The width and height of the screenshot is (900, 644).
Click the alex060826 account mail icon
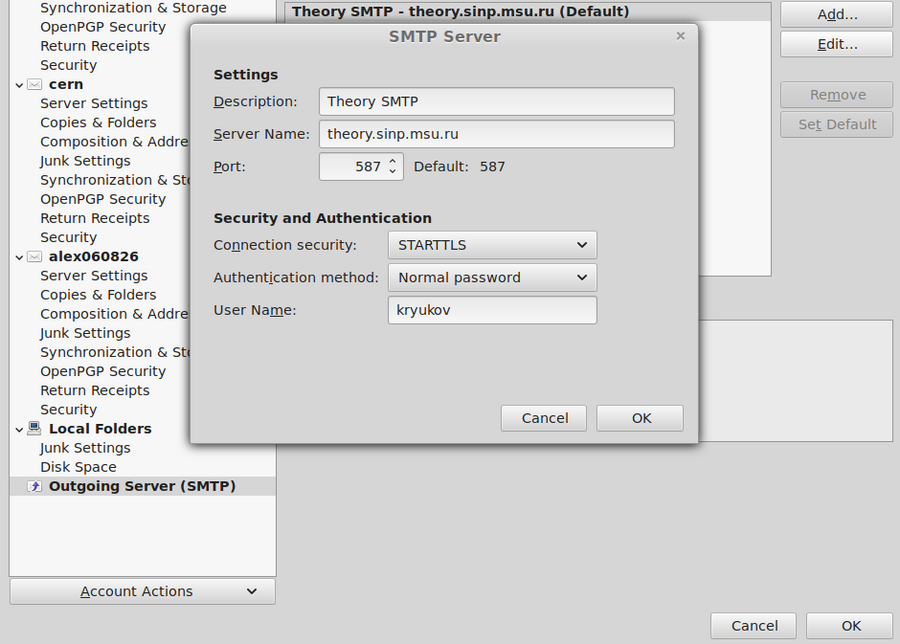click(x=35, y=257)
